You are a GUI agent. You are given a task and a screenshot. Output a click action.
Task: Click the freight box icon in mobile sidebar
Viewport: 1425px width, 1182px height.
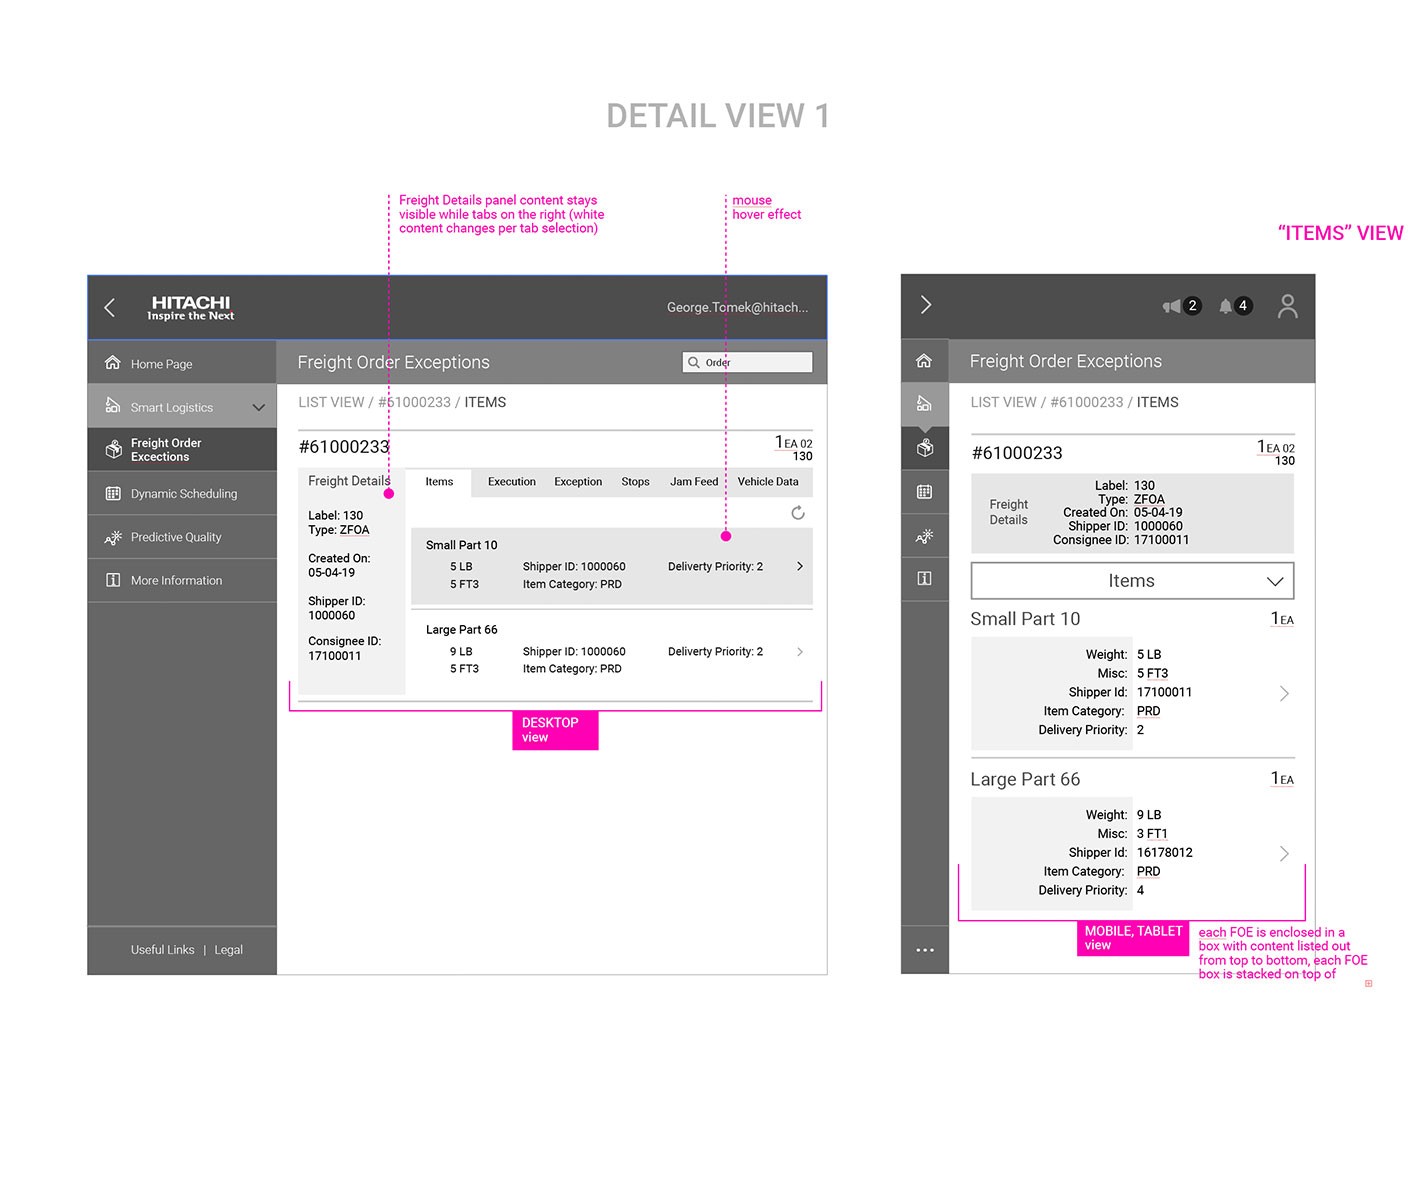coord(925,448)
